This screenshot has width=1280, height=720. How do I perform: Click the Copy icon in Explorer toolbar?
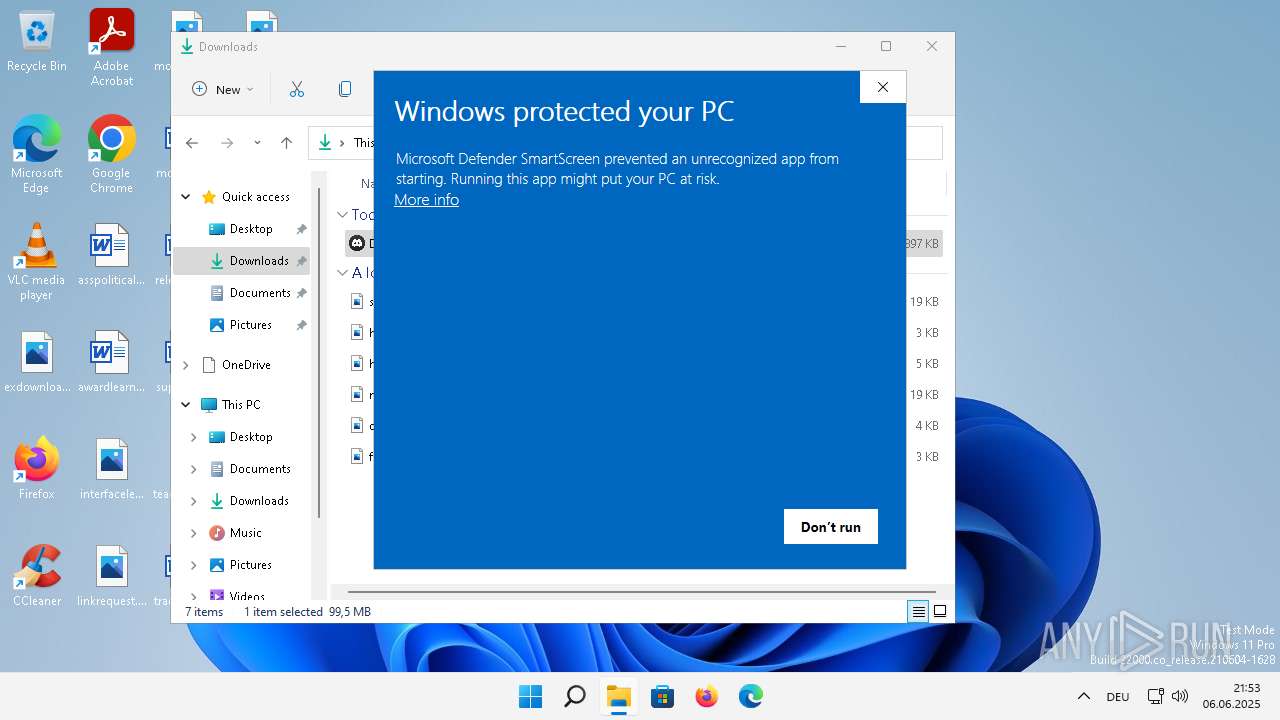pos(345,89)
